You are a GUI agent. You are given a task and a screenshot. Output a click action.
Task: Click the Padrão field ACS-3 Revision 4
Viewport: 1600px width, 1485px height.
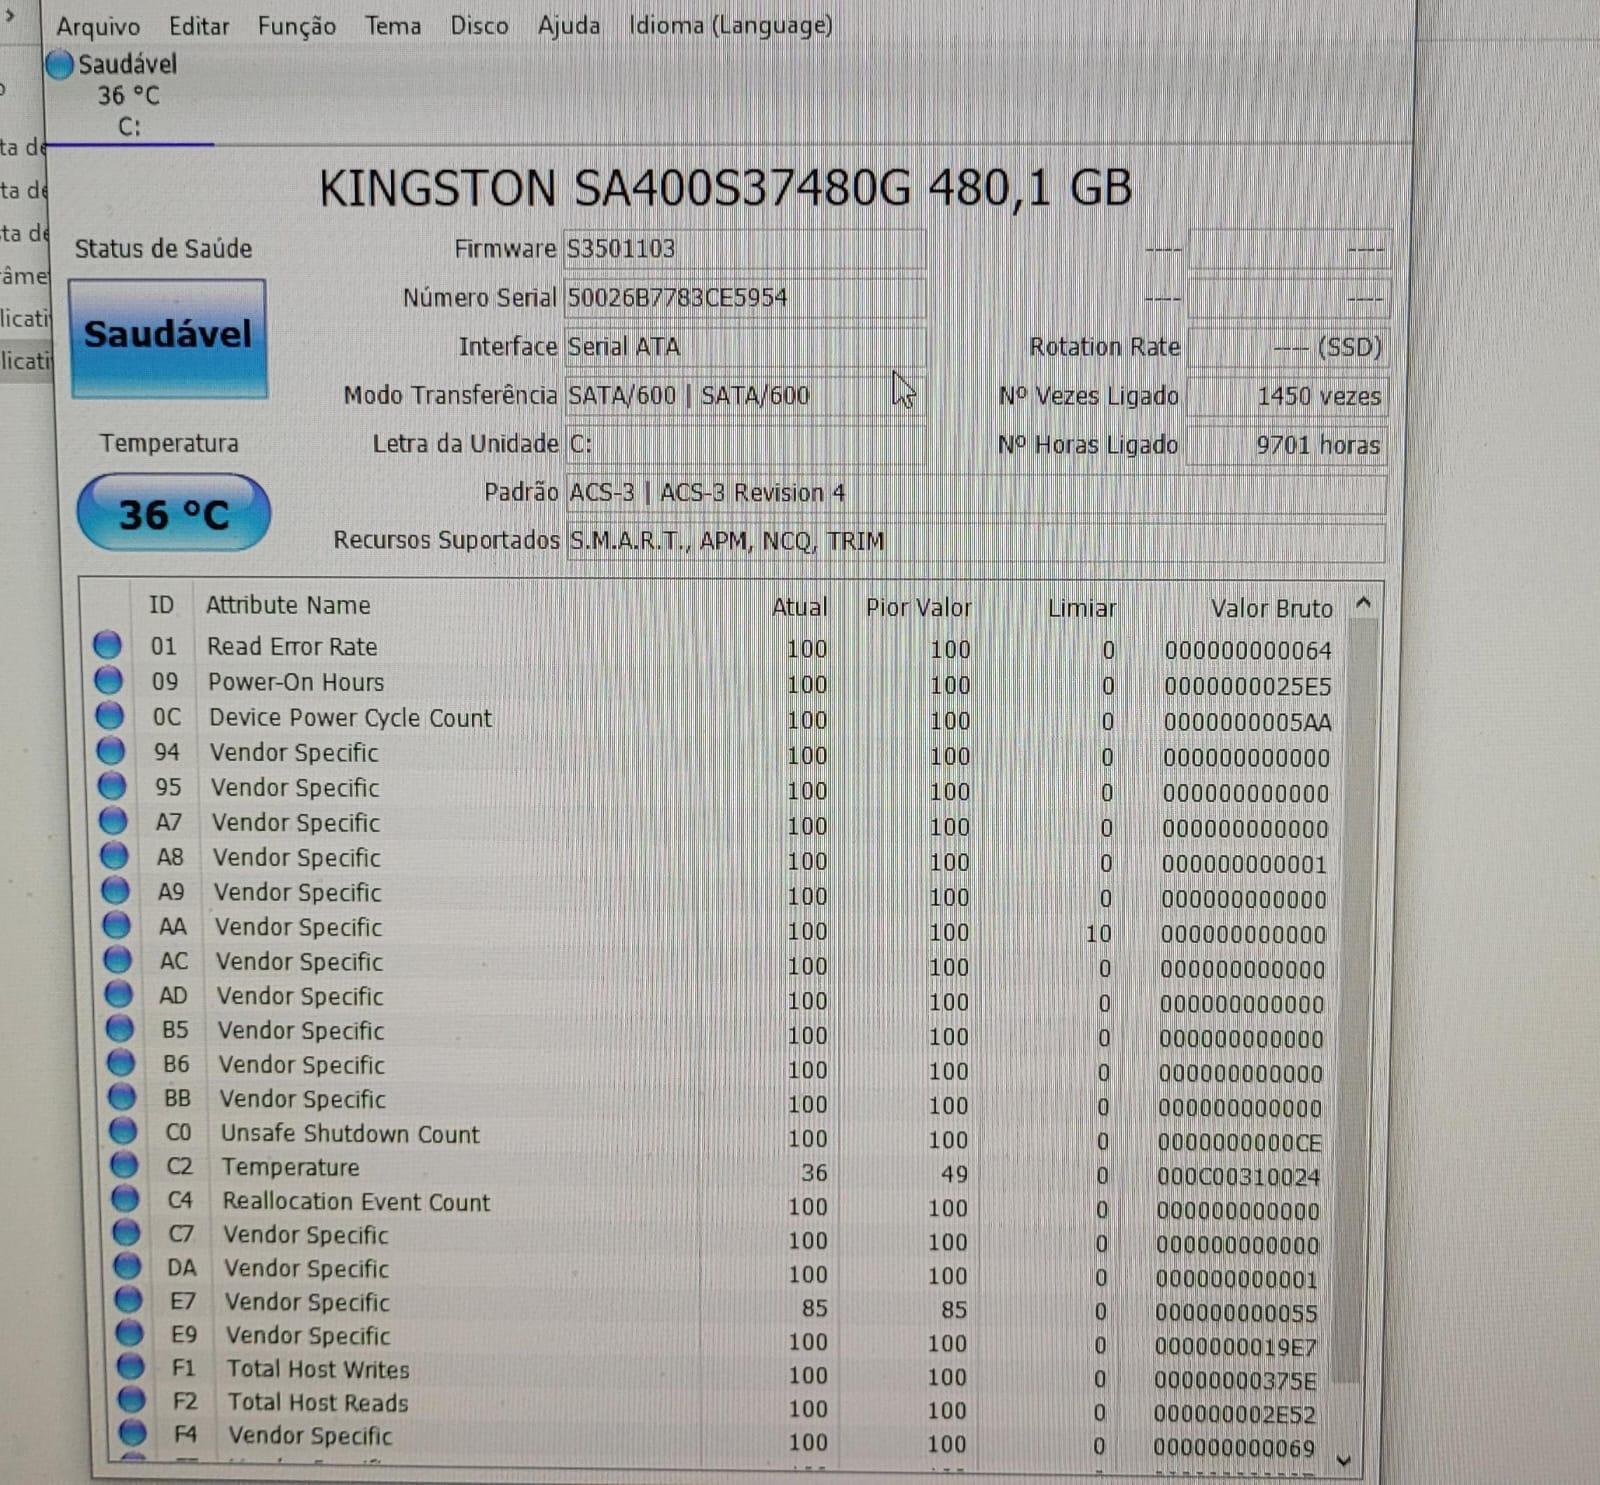point(975,493)
